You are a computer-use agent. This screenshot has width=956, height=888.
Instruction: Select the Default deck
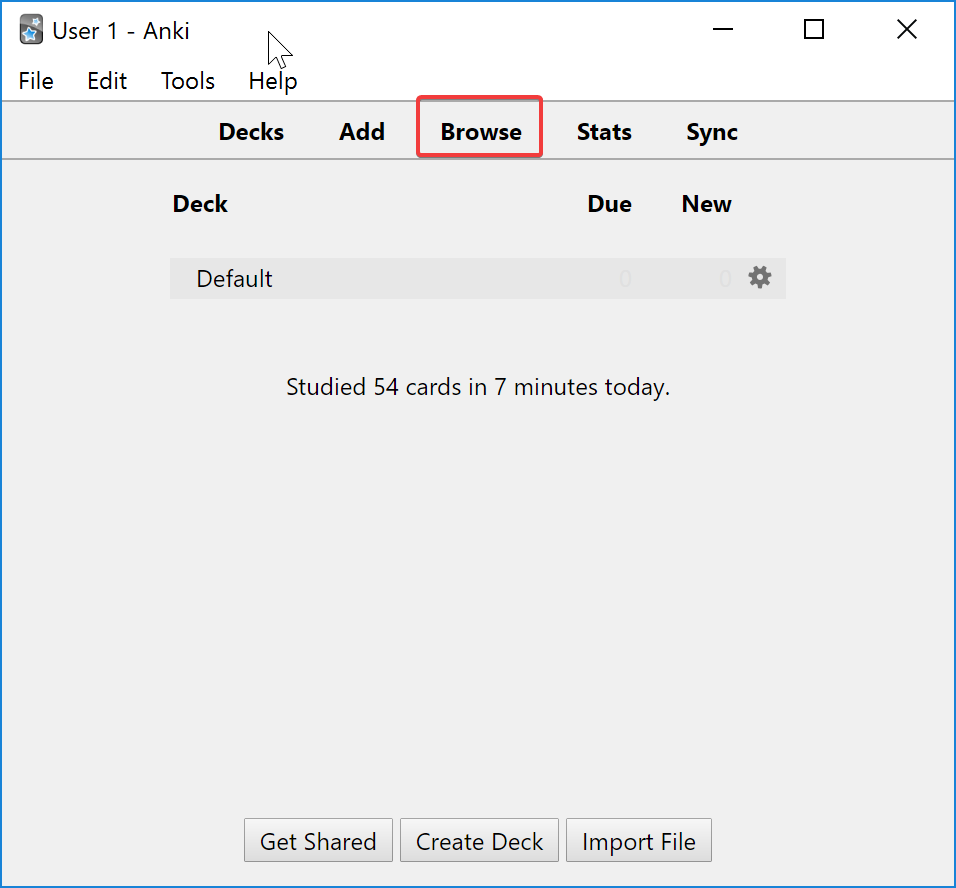pos(234,279)
